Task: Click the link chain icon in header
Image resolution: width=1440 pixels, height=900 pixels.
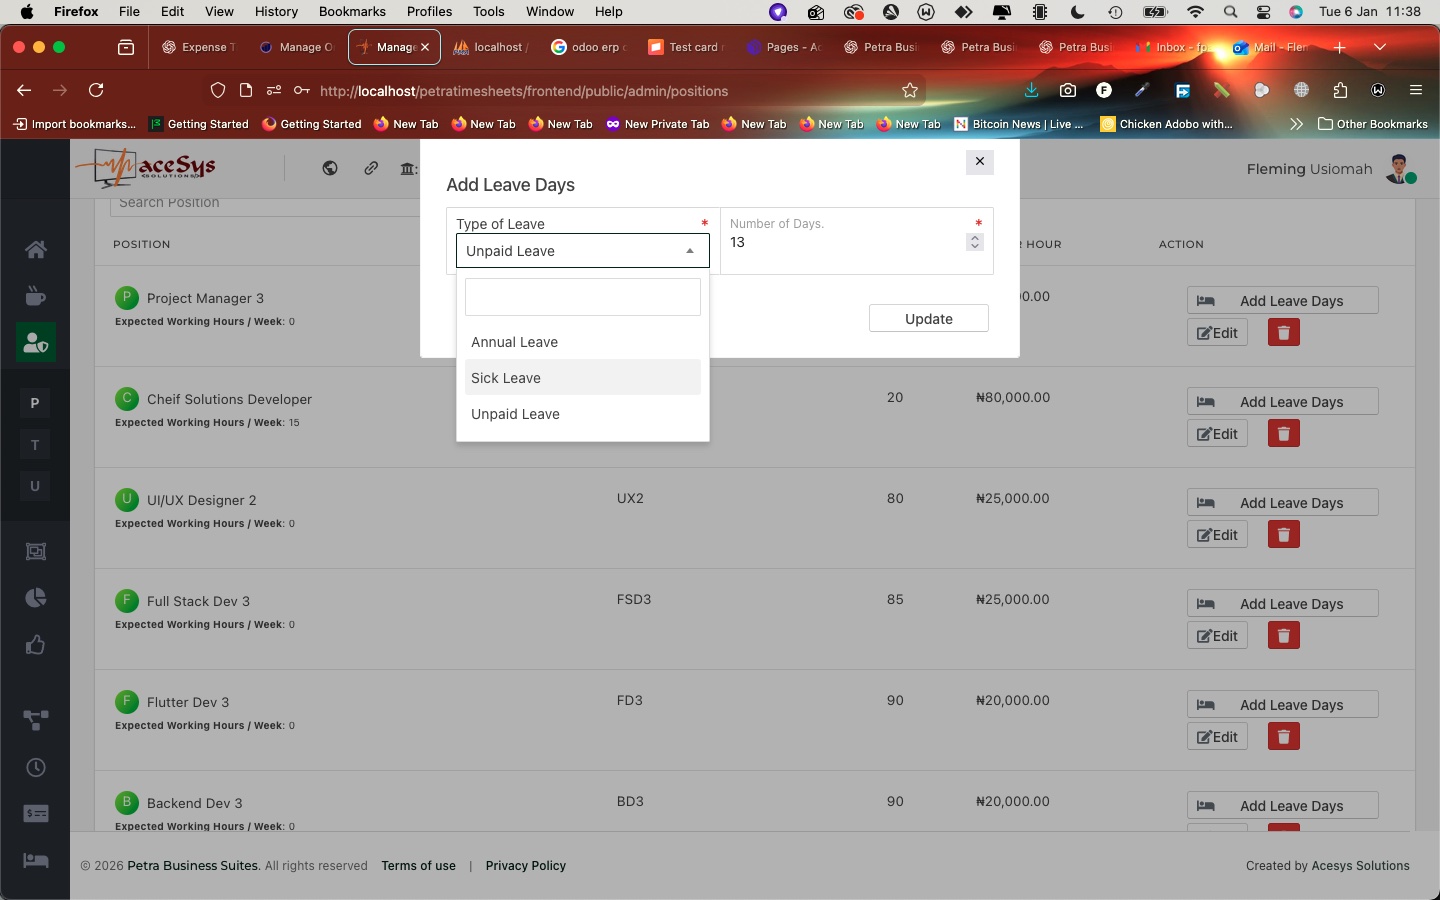Action: click(x=371, y=168)
